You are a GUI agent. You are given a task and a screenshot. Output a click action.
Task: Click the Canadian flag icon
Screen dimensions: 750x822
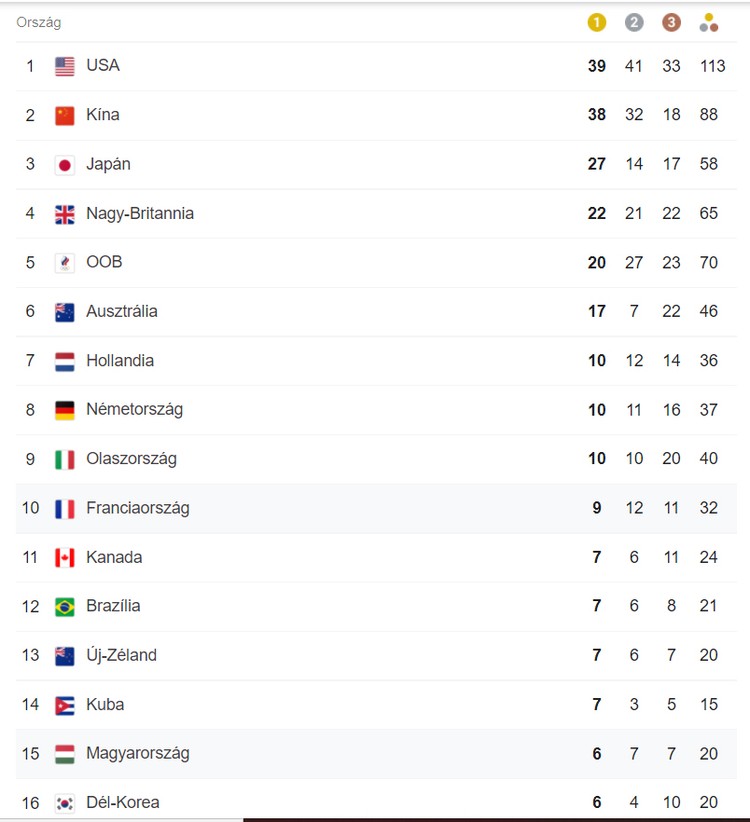tap(65, 557)
